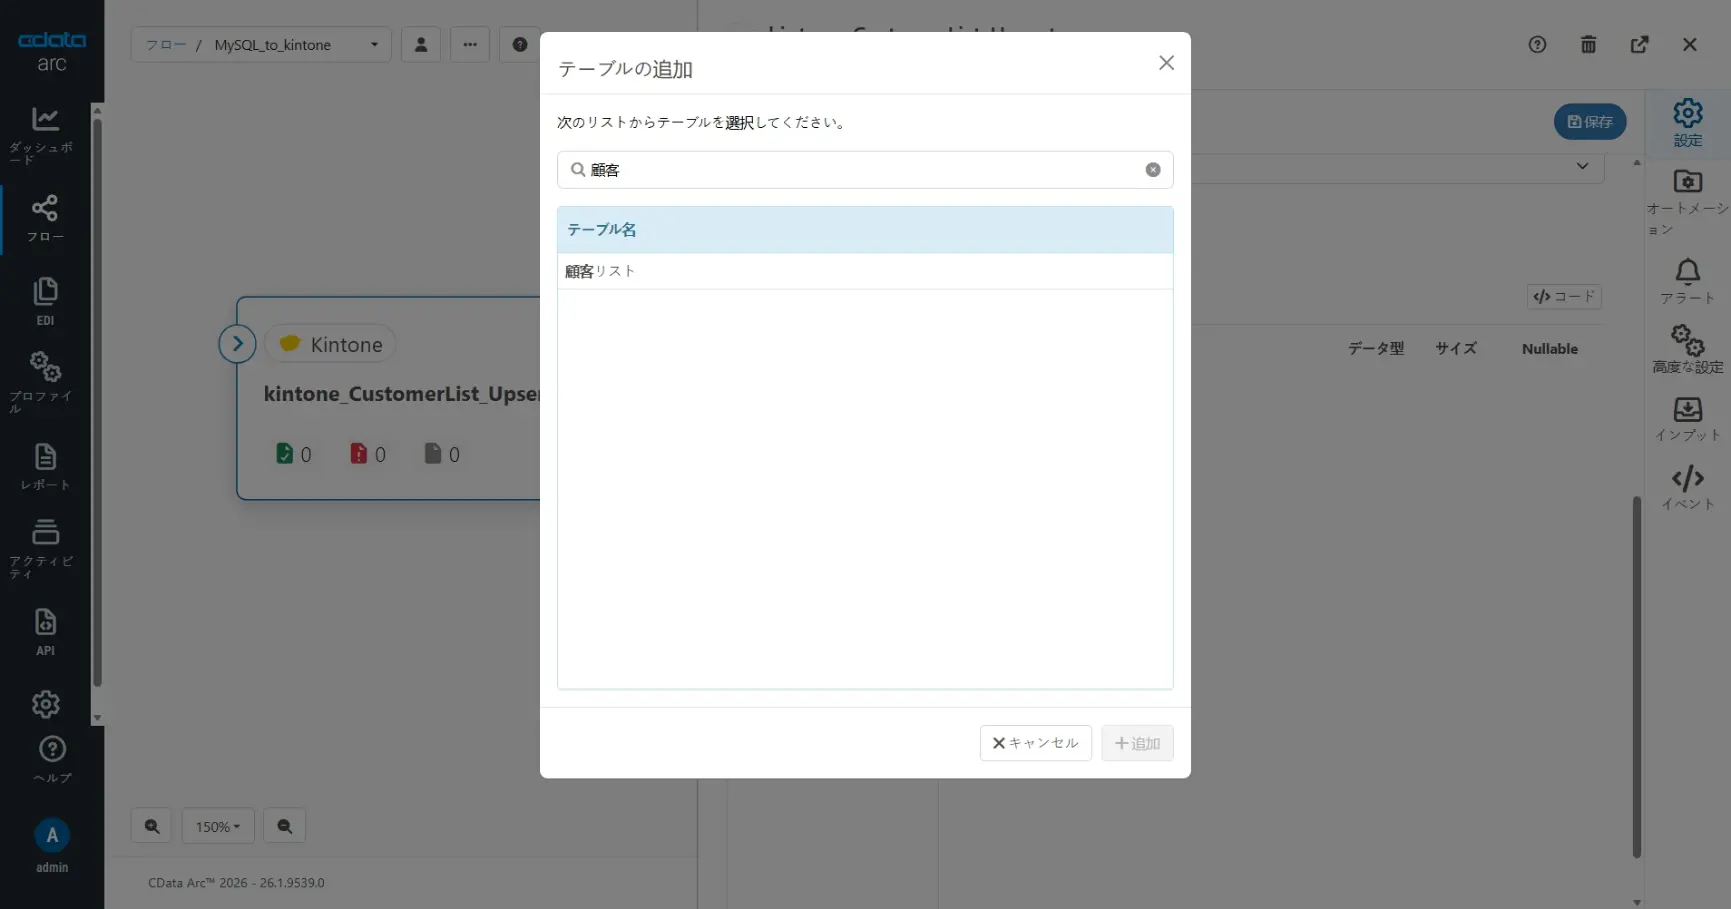Open the アラート (Alerts) panel icon
This screenshot has height=909, width=1731.
point(1687,278)
